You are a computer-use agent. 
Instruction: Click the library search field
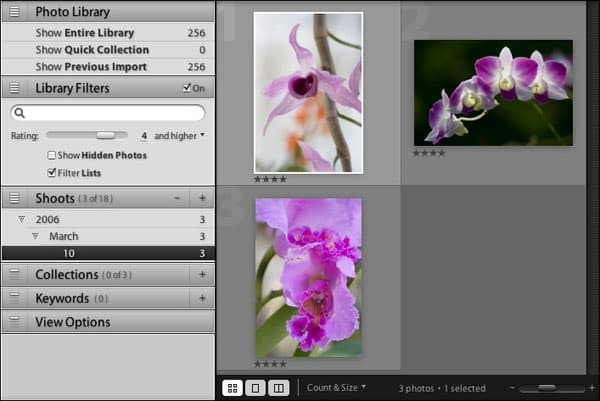click(x=108, y=113)
